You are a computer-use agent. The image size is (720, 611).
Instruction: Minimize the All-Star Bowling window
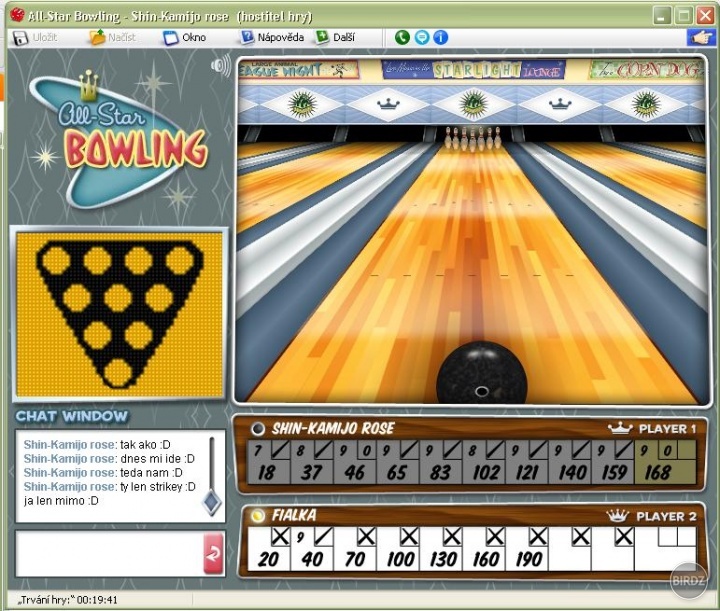click(661, 16)
